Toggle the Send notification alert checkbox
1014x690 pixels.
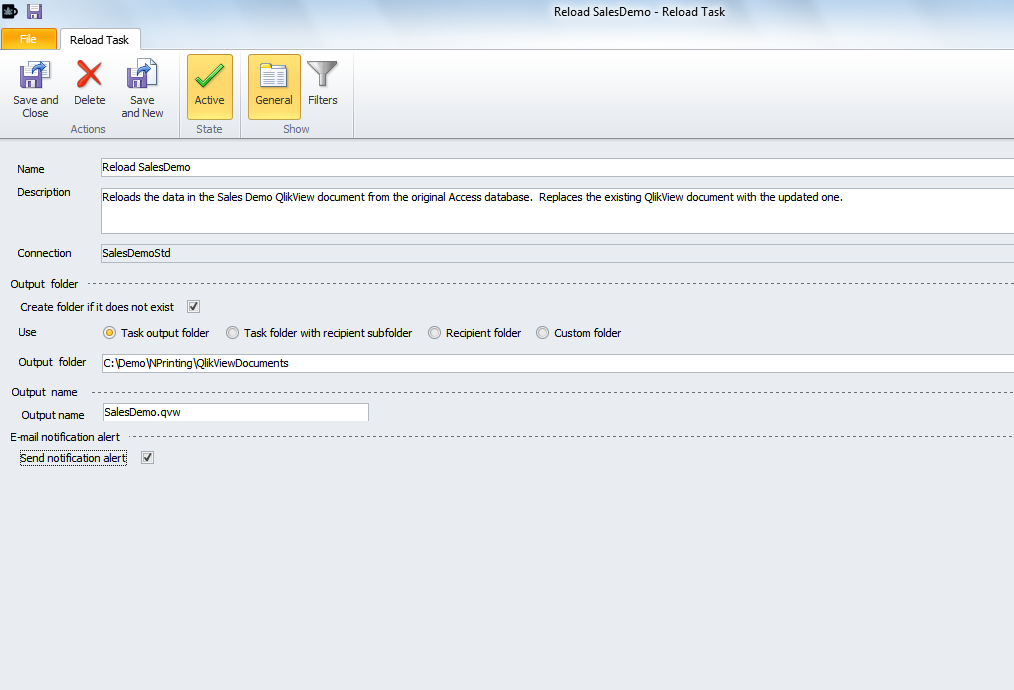click(147, 458)
